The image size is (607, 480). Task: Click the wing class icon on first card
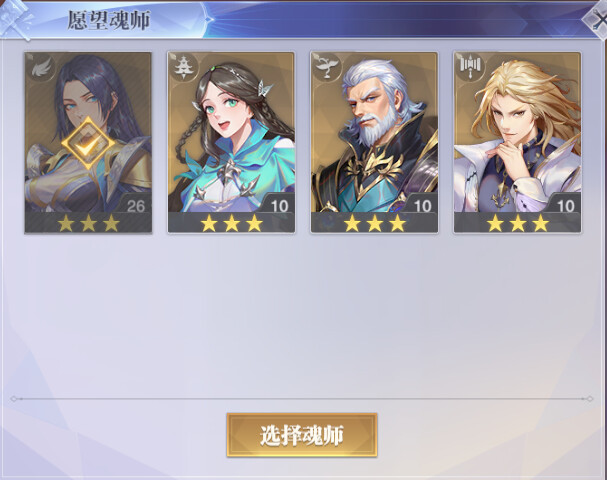(x=41, y=68)
